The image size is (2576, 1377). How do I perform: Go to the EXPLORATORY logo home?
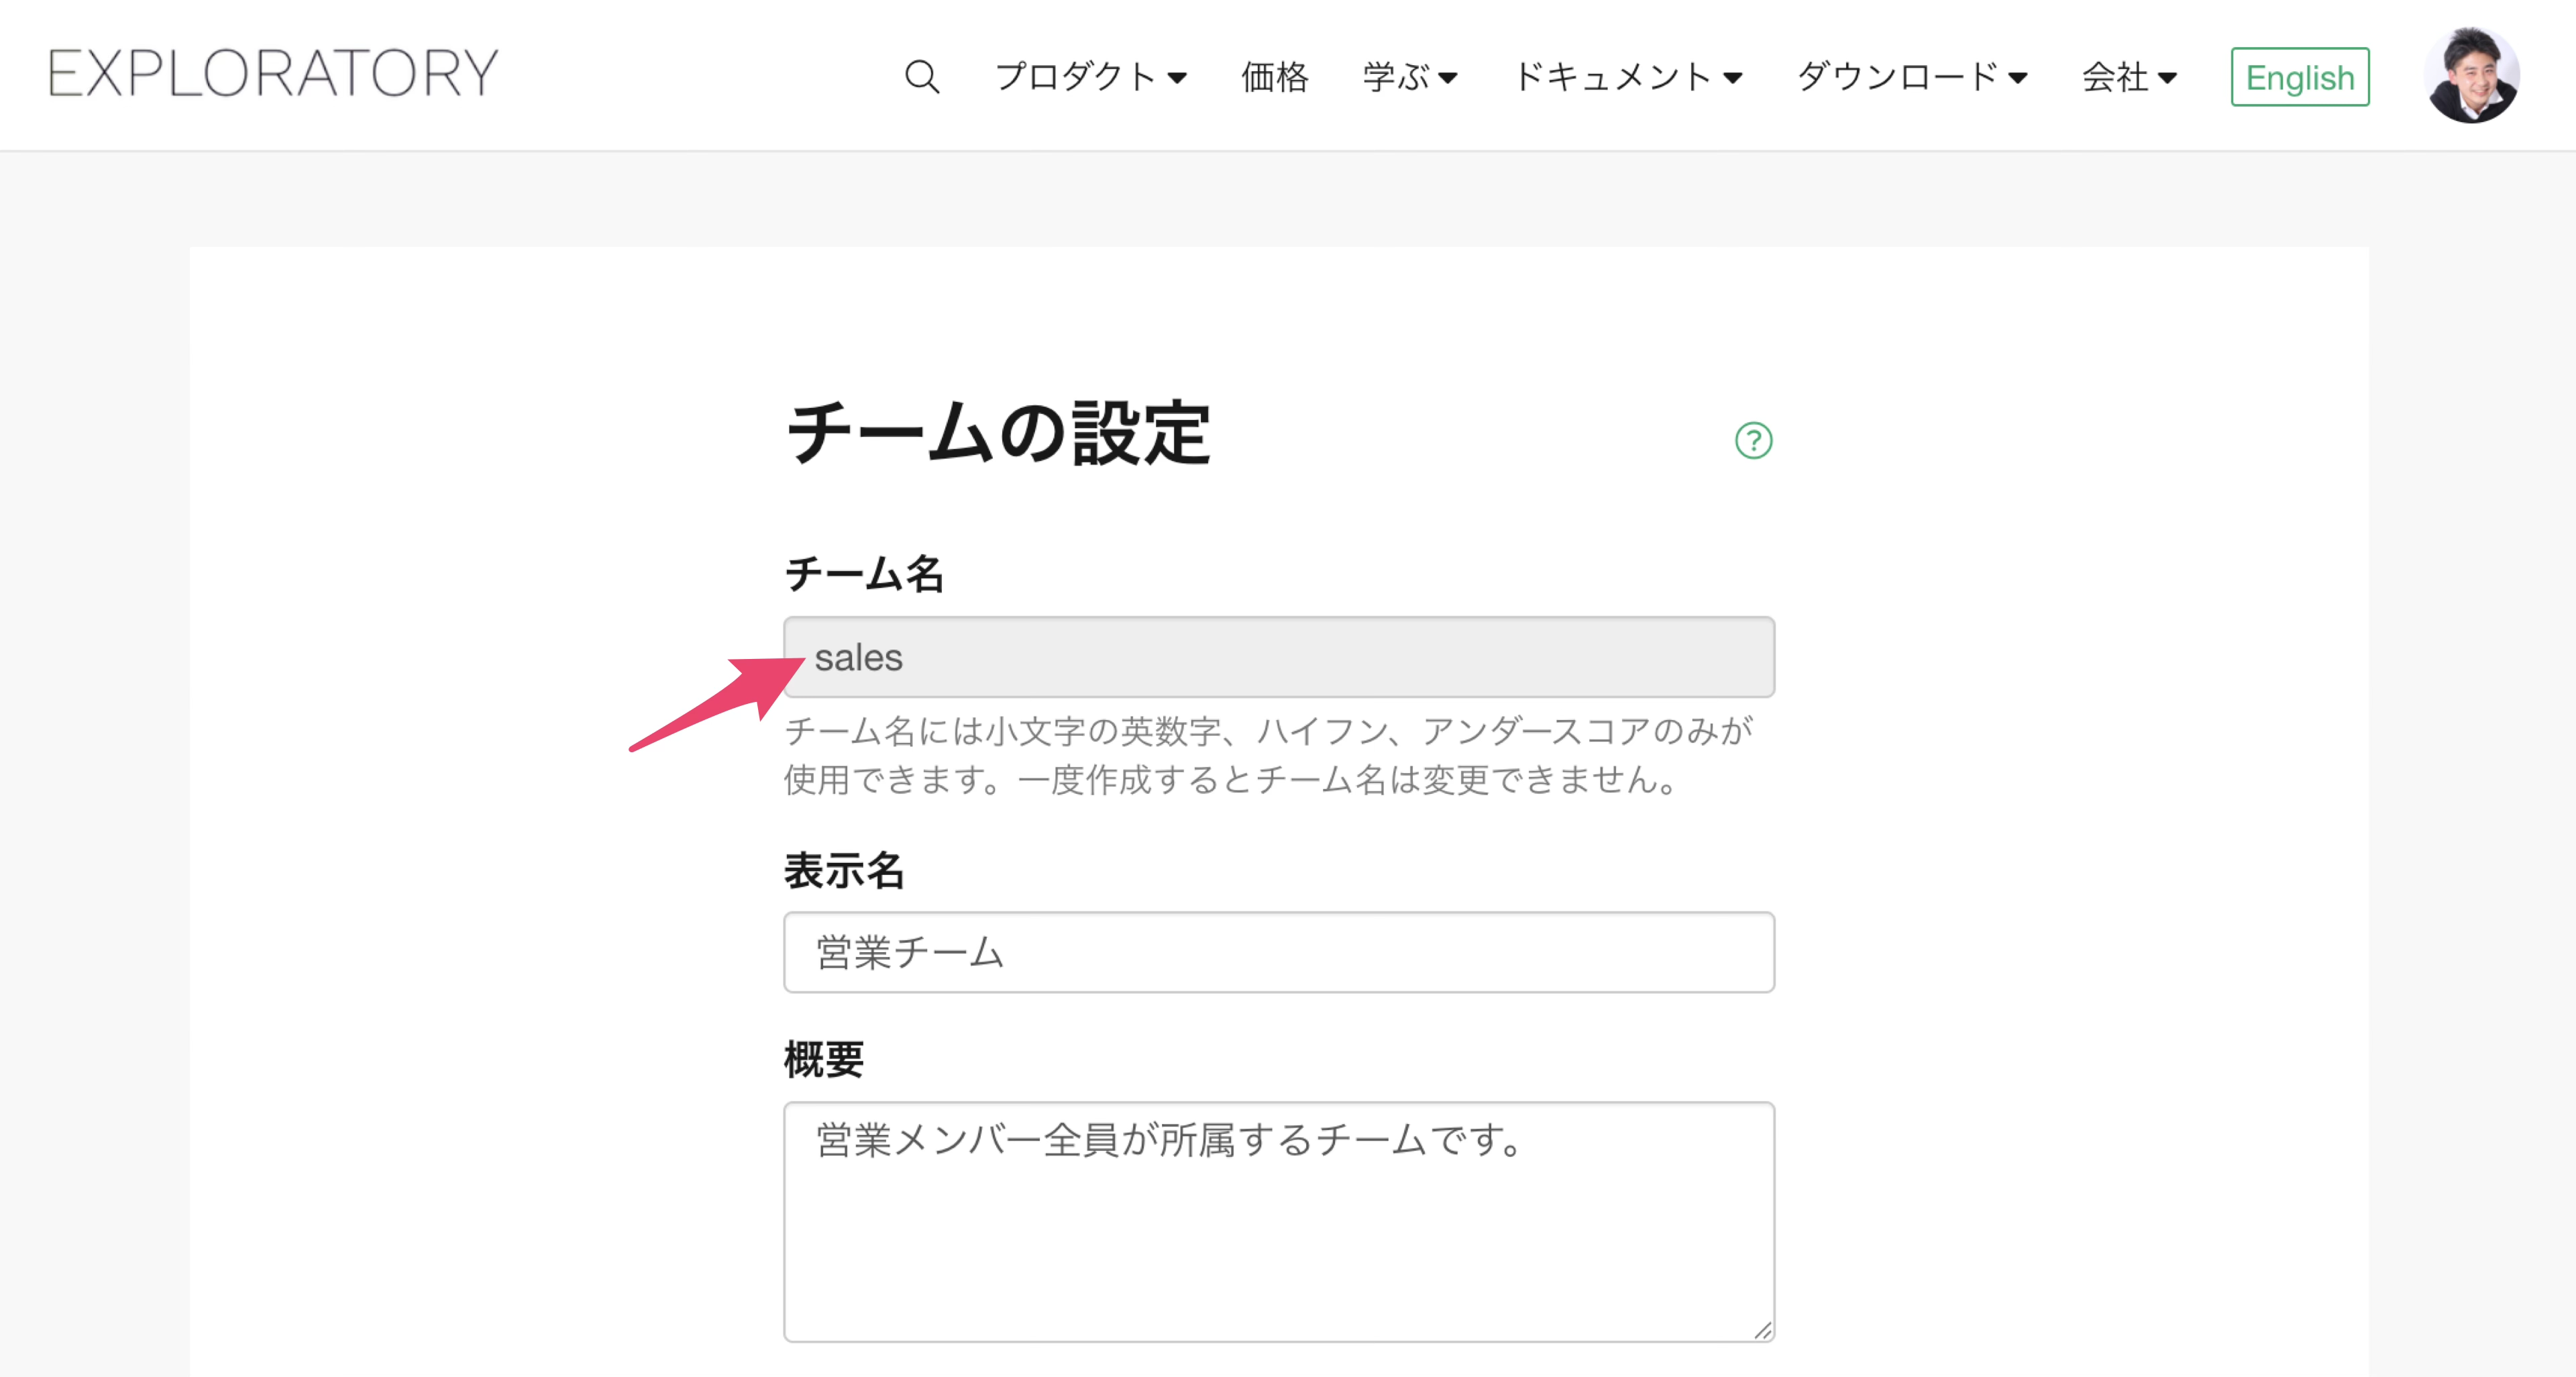(273, 74)
